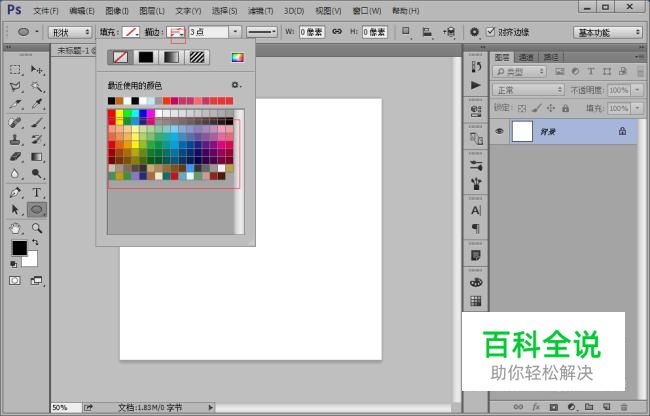Choose the no-color fill option
The height and width of the screenshot is (416, 650).
click(x=120, y=57)
